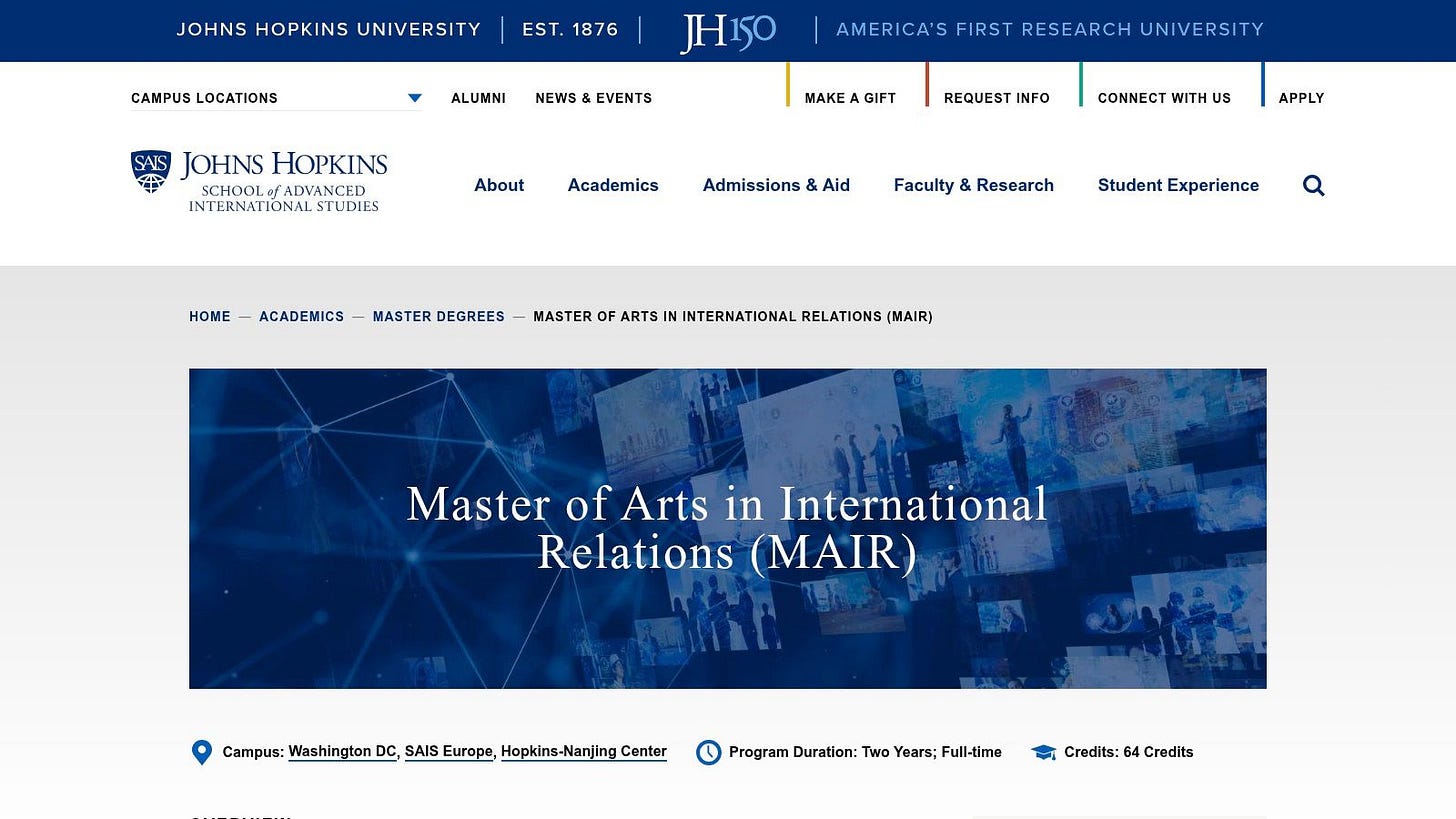The width and height of the screenshot is (1456, 819).
Task: Open the Washington DC campus link
Action: coord(342,752)
